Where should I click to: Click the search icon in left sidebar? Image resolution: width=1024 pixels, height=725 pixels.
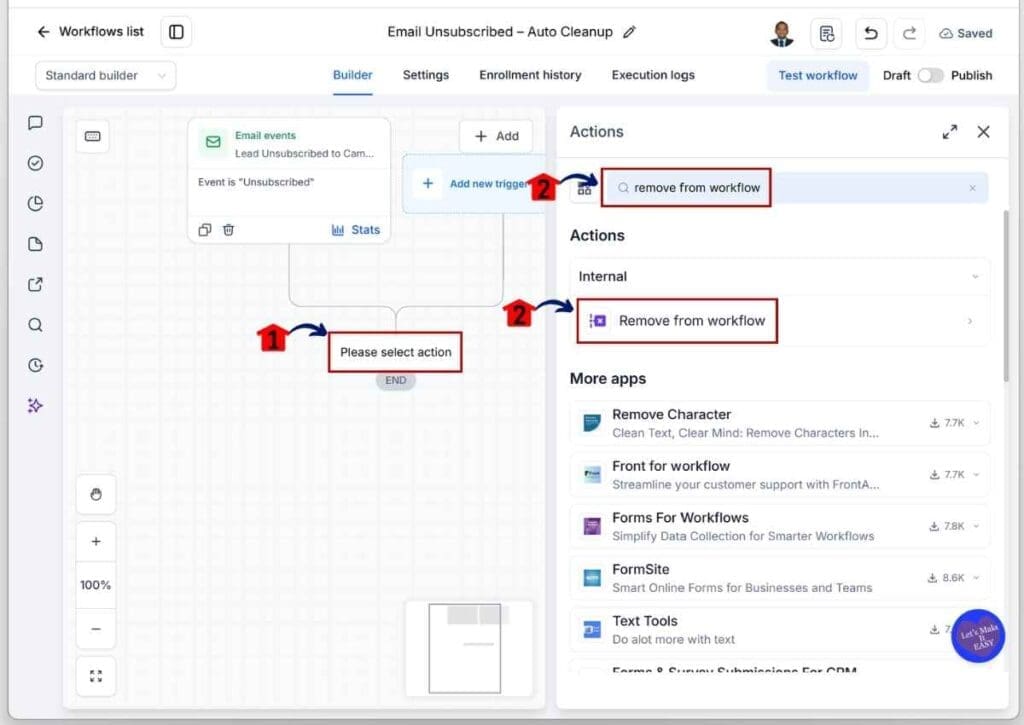(x=35, y=325)
